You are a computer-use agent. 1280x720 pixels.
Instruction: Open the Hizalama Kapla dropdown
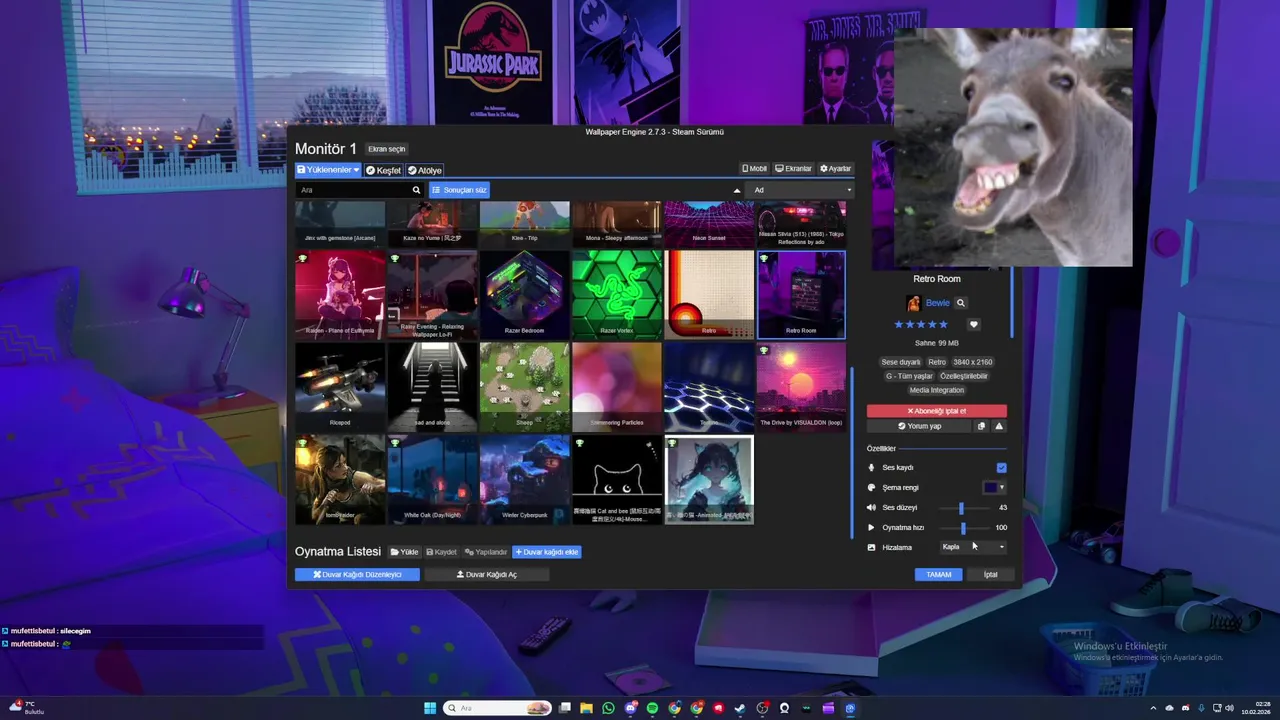pos(973,547)
